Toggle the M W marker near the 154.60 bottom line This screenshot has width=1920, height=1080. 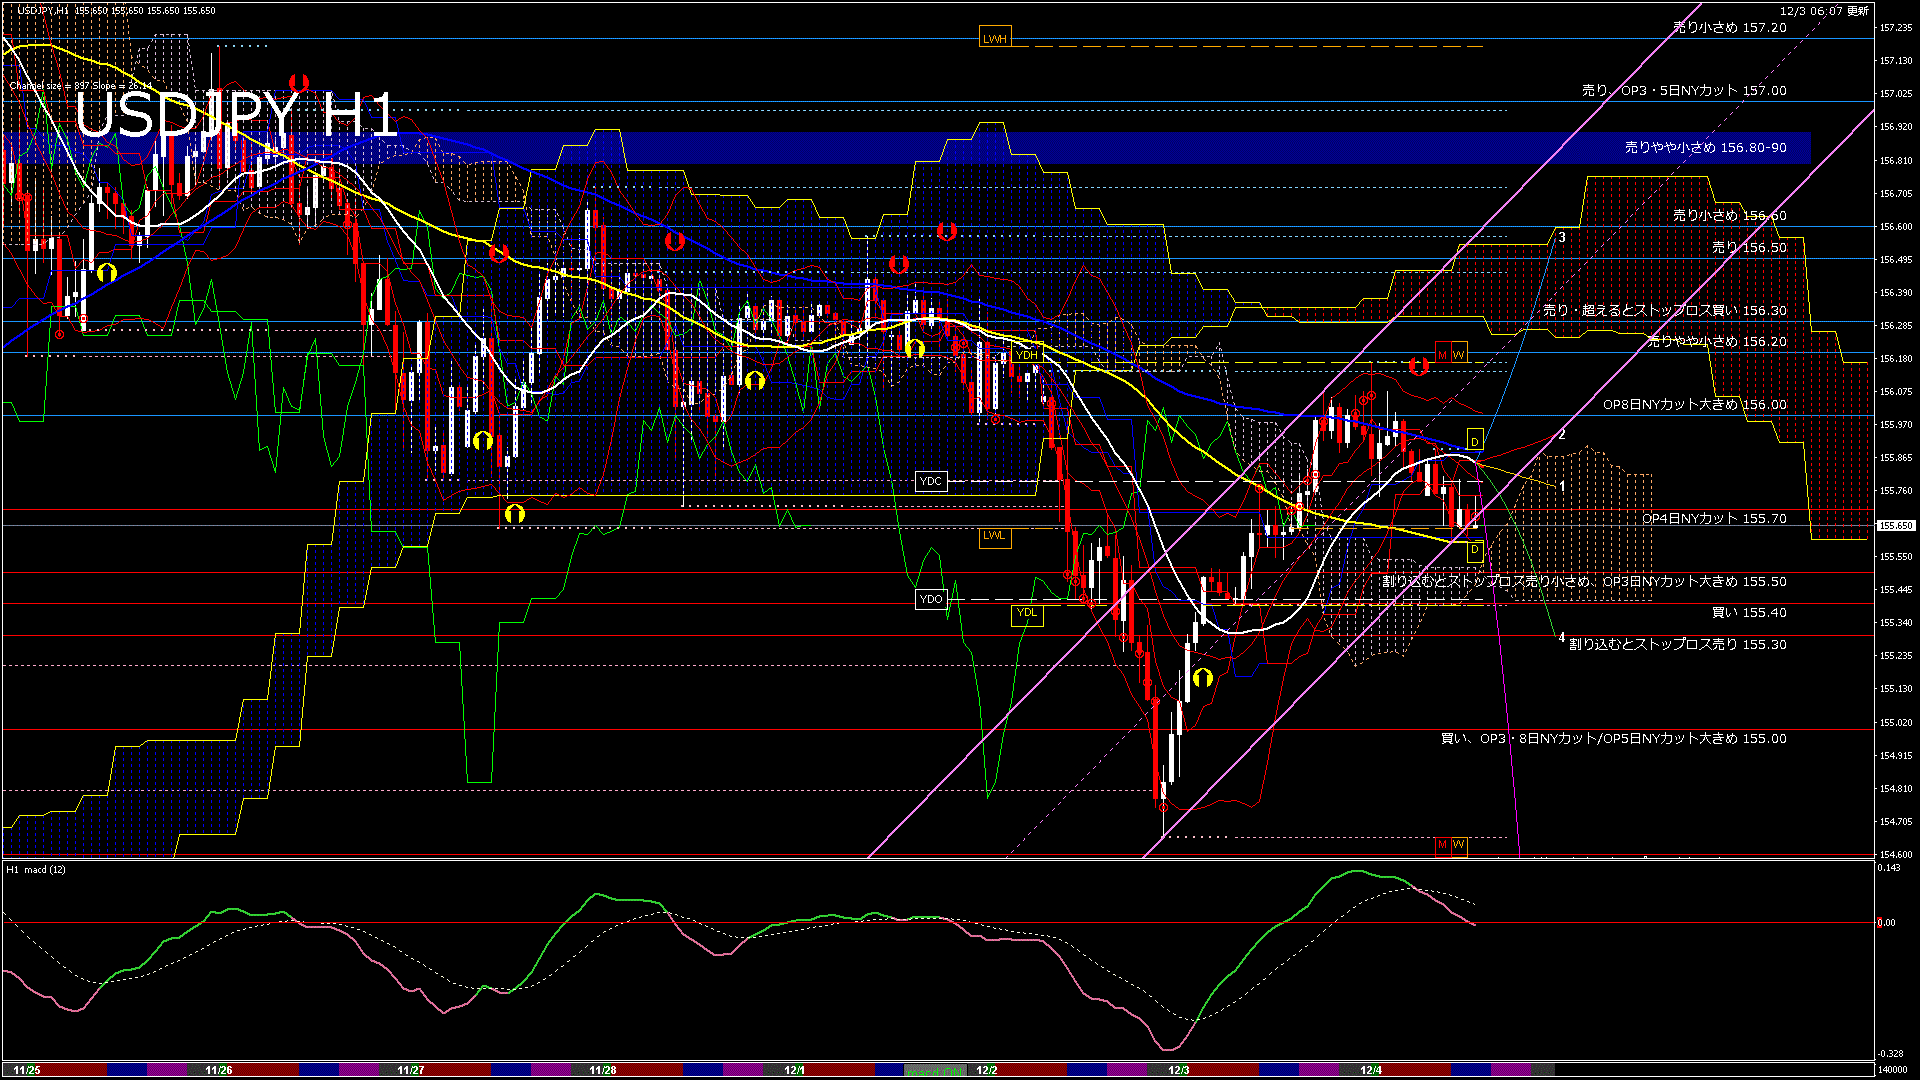(x=1452, y=845)
